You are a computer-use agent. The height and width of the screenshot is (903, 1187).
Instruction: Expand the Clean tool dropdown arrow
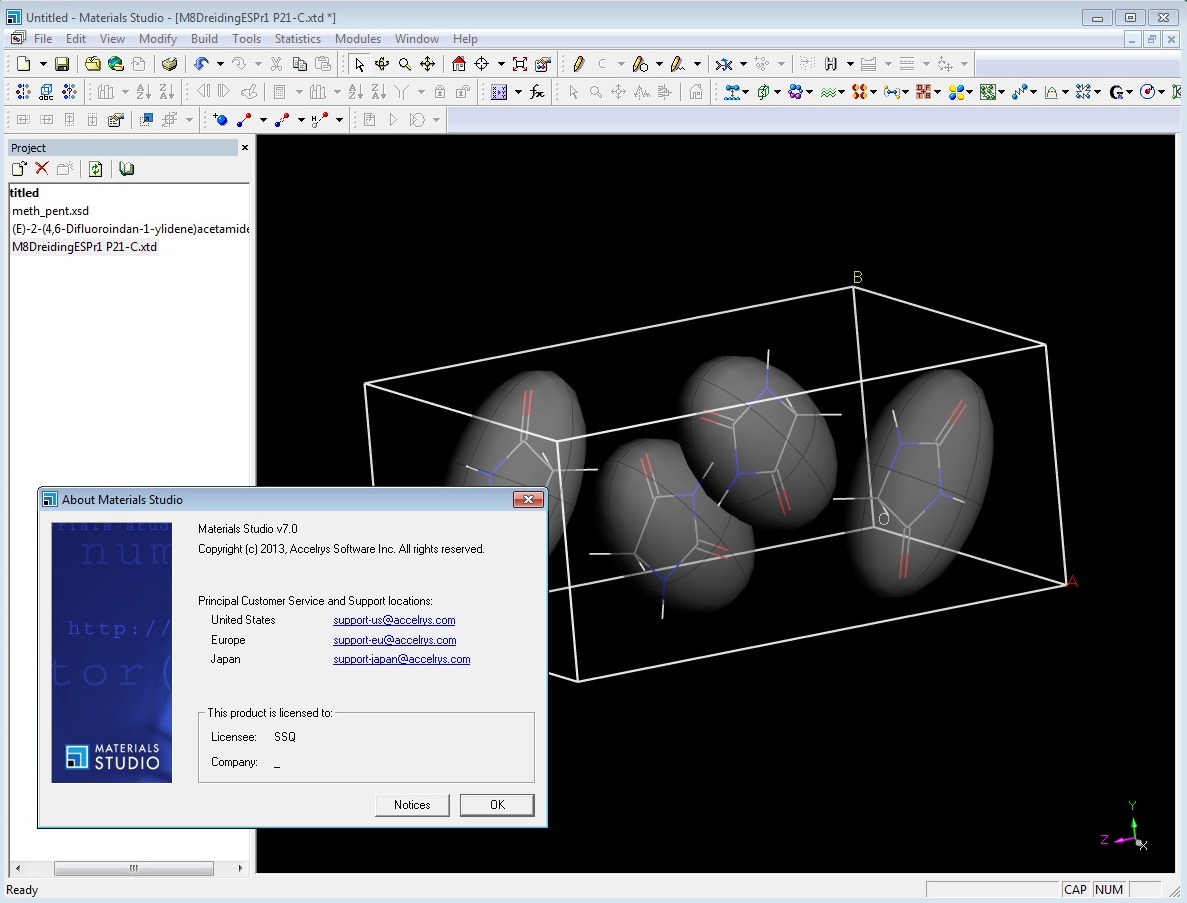[743, 64]
